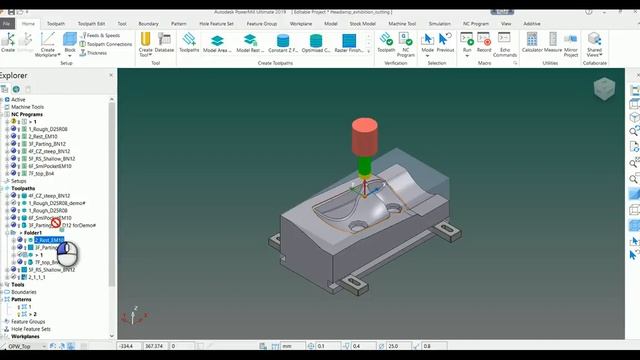Switch to the Boundary tab

click(148, 24)
